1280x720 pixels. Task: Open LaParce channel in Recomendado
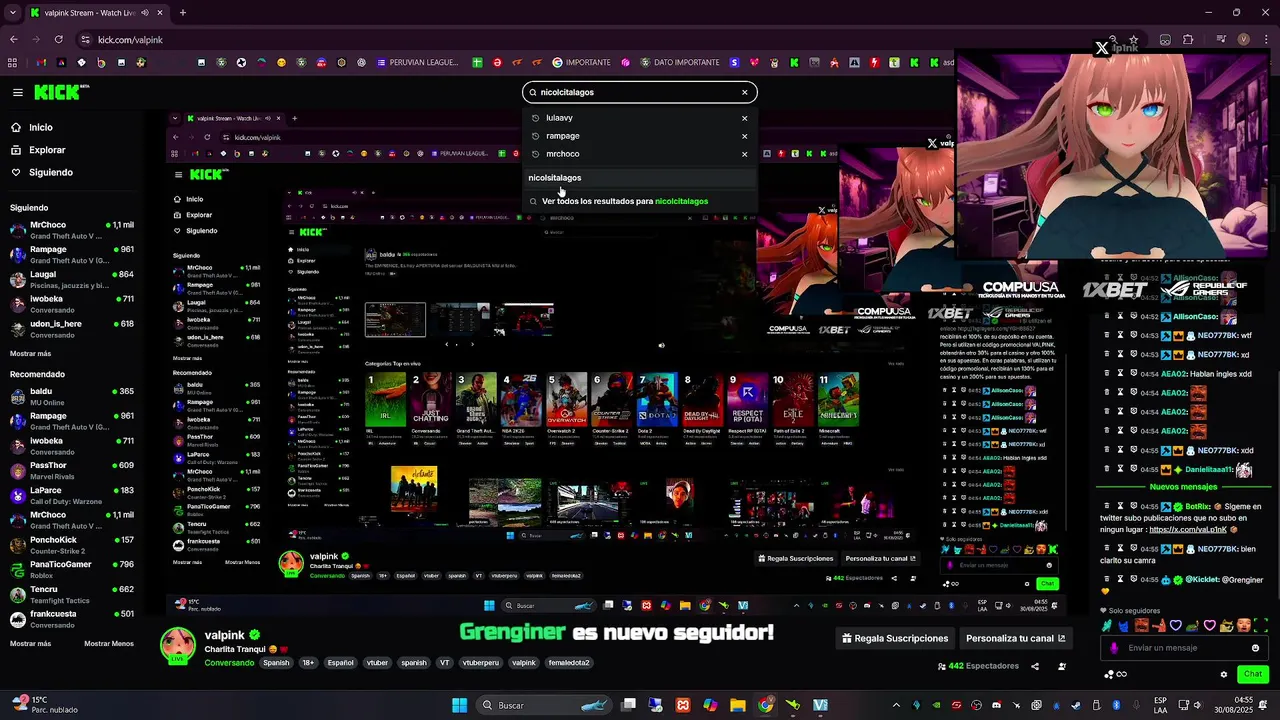[71, 495]
